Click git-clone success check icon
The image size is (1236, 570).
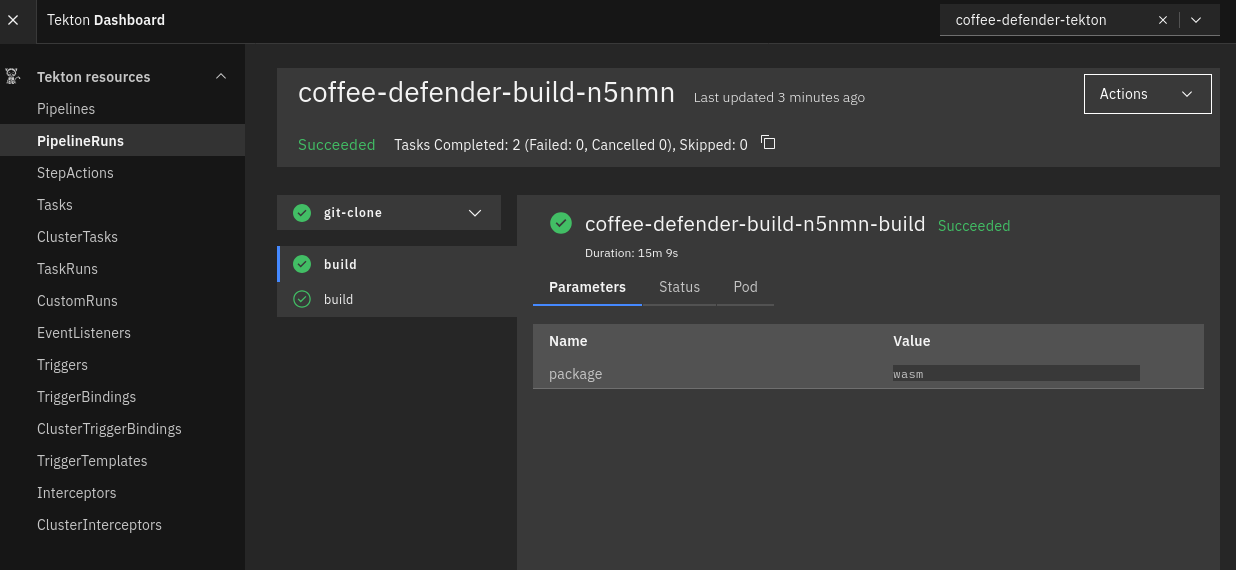302,213
